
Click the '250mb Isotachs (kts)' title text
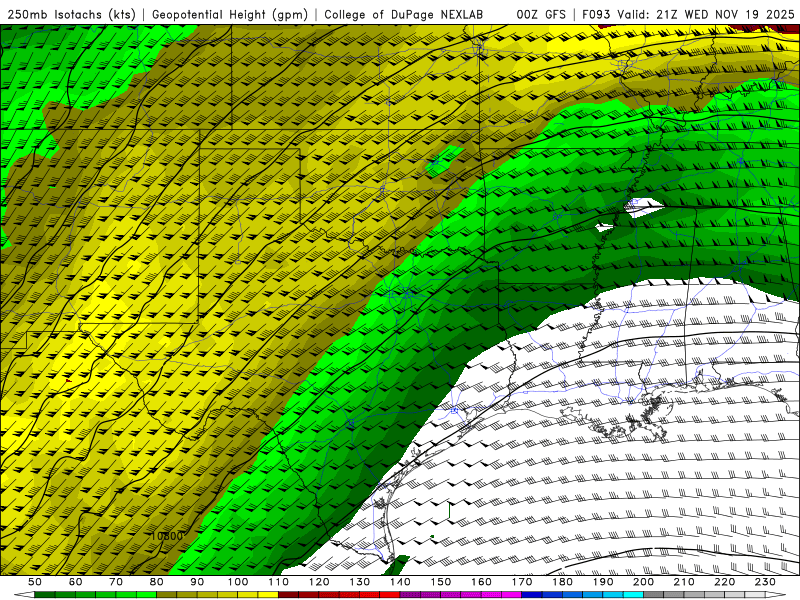point(72,14)
